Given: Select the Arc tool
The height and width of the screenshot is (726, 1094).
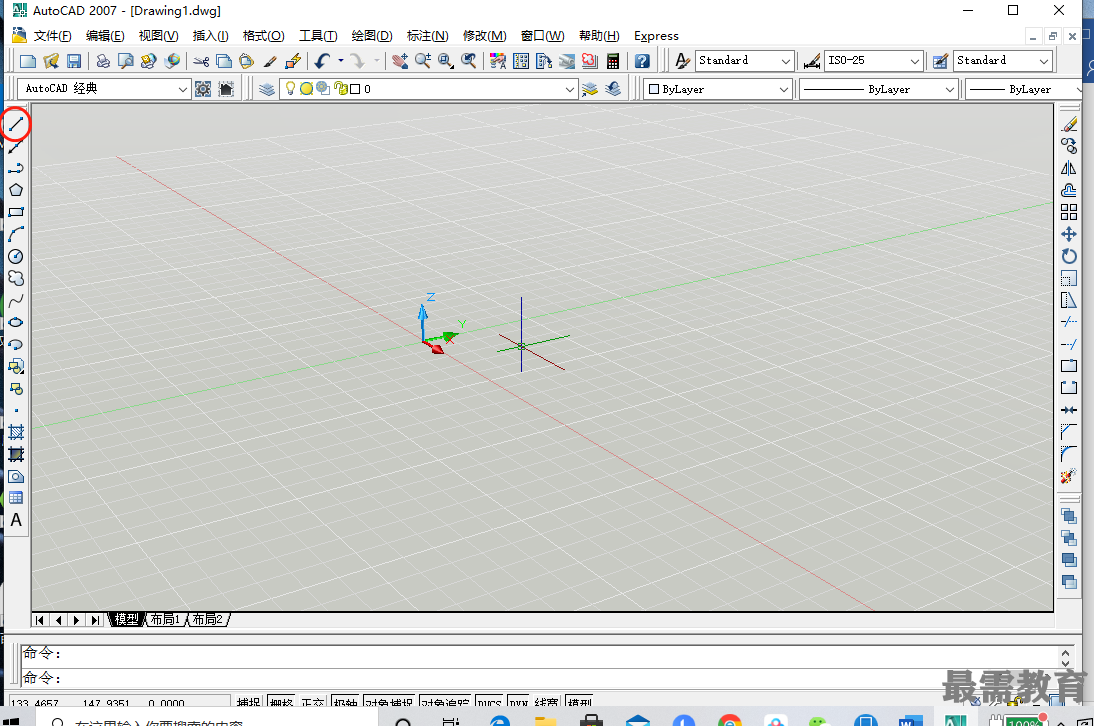Looking at the screenshot, I should pos(16,234).
